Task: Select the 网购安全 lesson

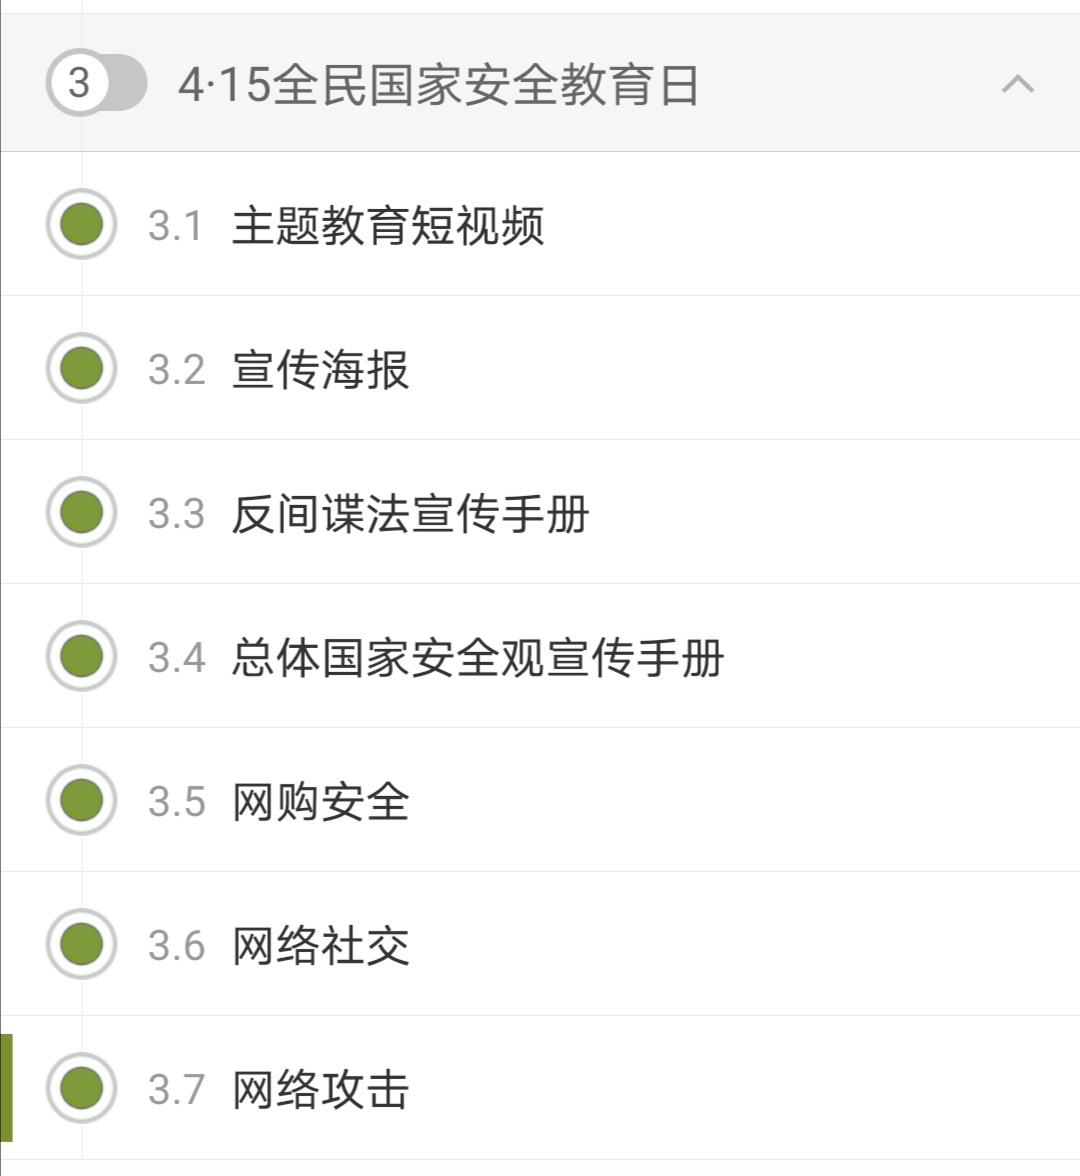Action: (x=321, y=802)
